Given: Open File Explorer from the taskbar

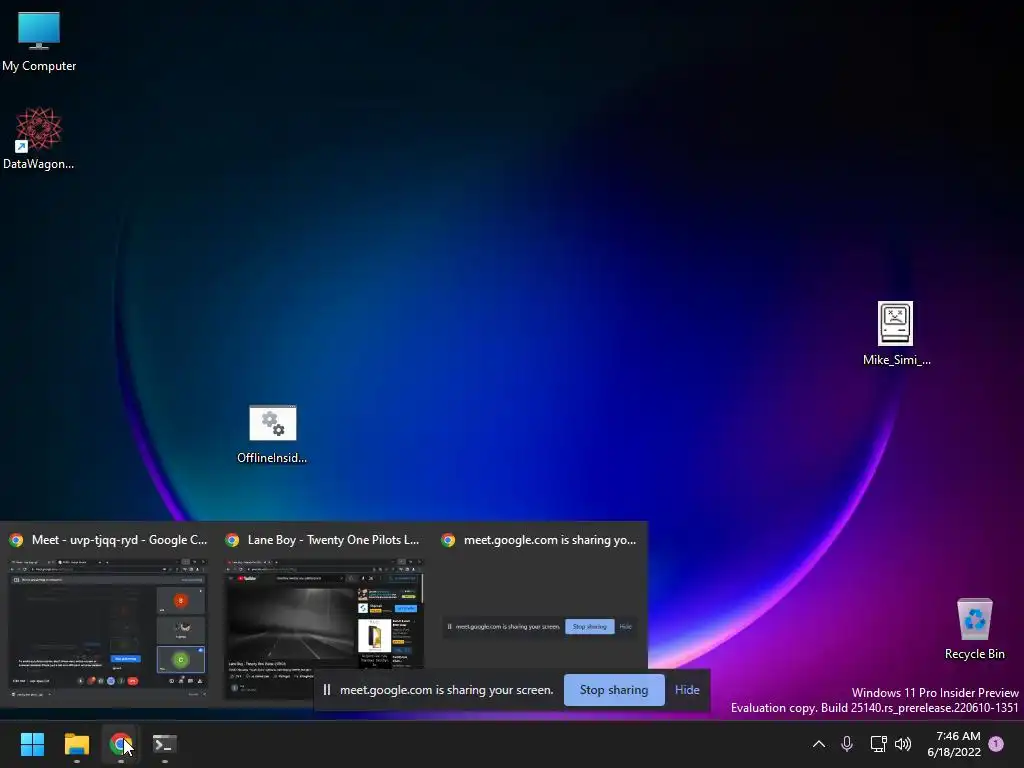Looking at the screenshot, I should tap(76, 744).
